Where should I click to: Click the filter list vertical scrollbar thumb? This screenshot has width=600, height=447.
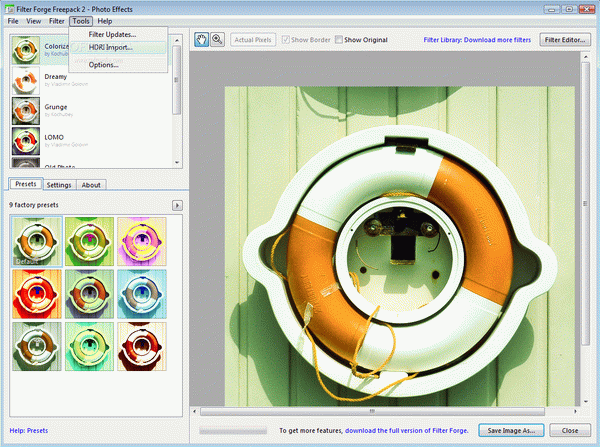point(177,80)
